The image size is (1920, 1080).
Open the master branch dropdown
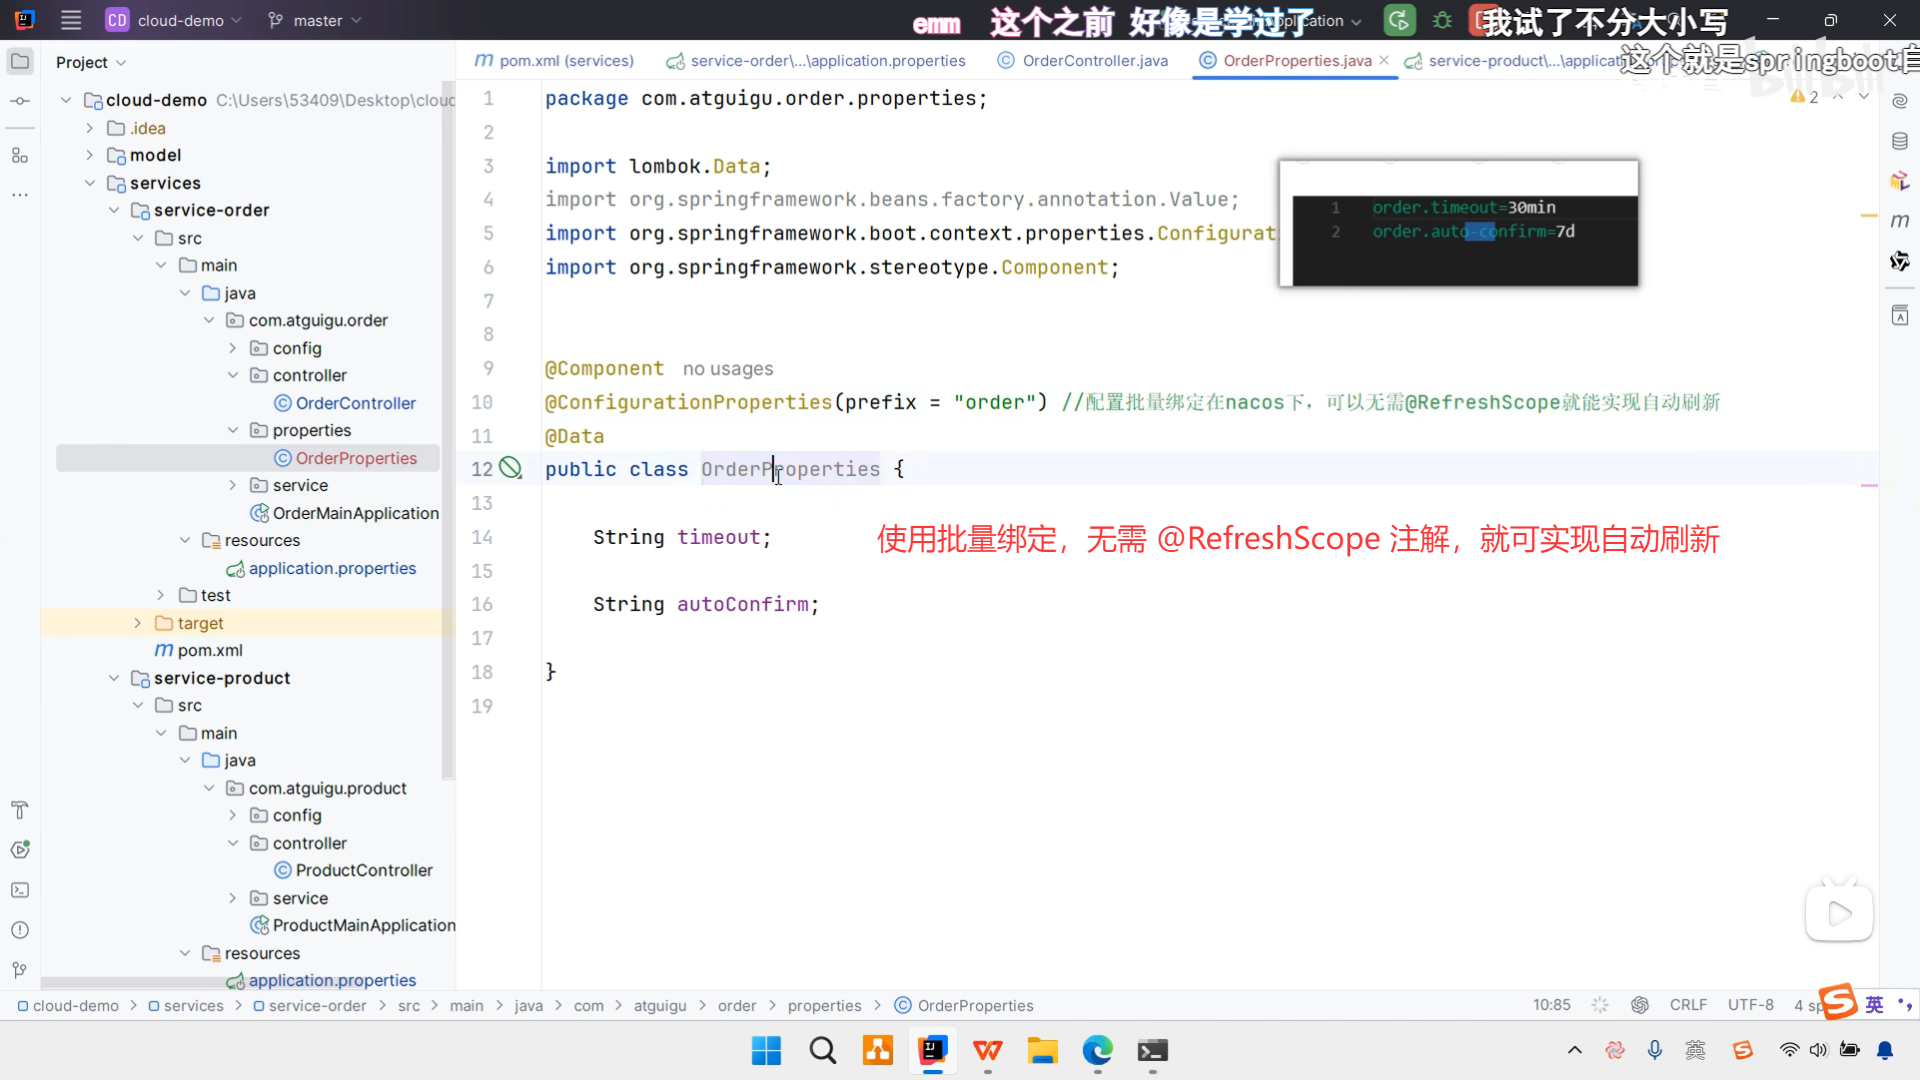(x=314, y=20)
